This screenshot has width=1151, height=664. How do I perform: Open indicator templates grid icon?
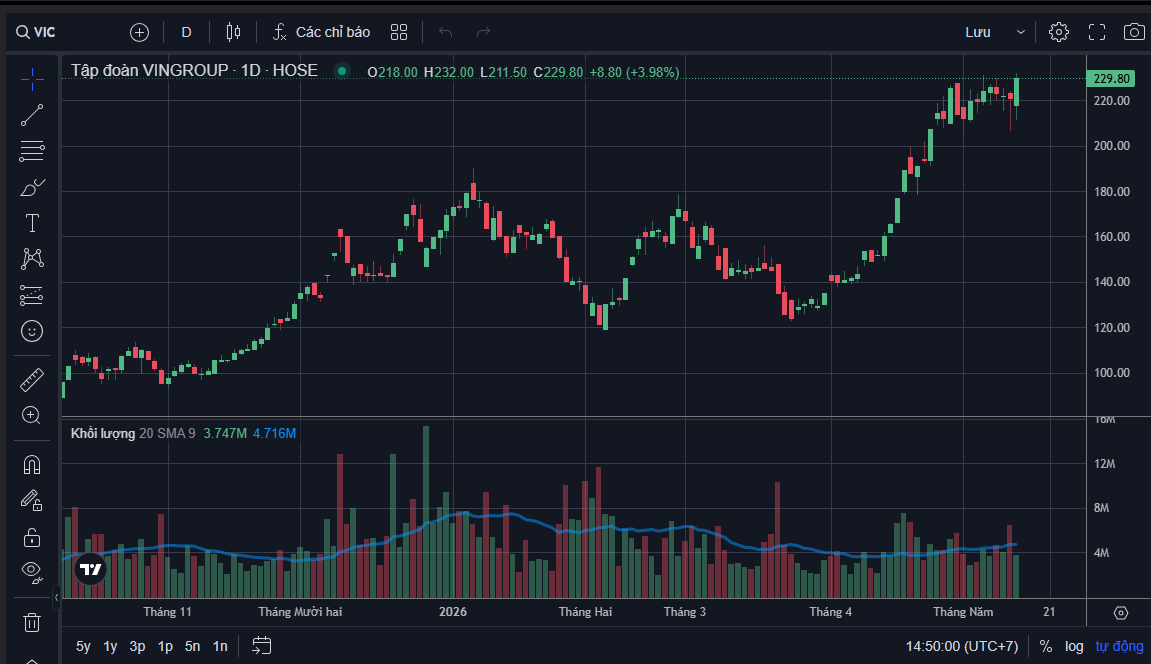[399, 32]
